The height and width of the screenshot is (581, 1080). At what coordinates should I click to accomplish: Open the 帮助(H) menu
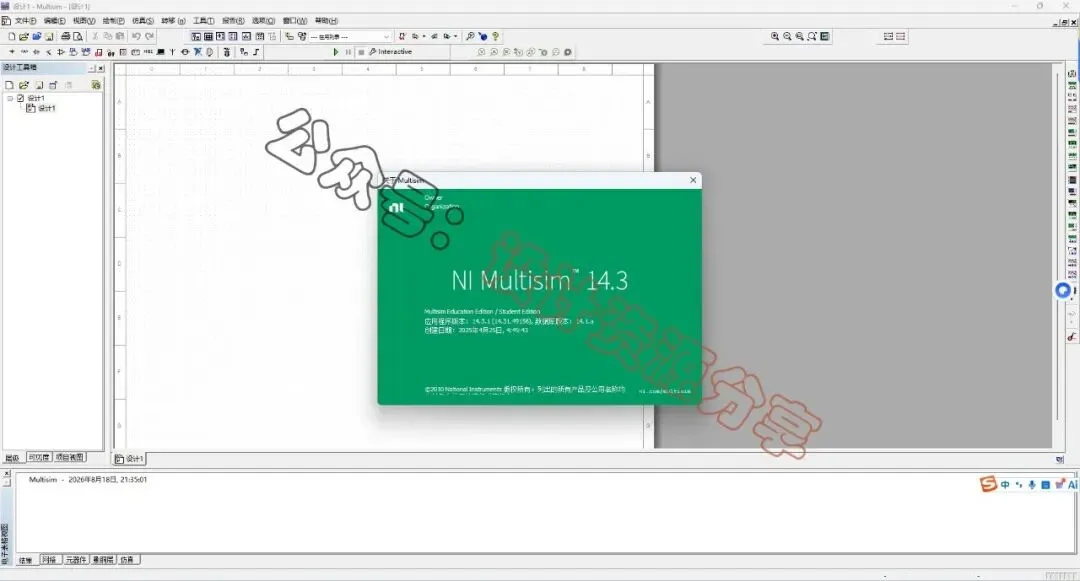point(326,21)
